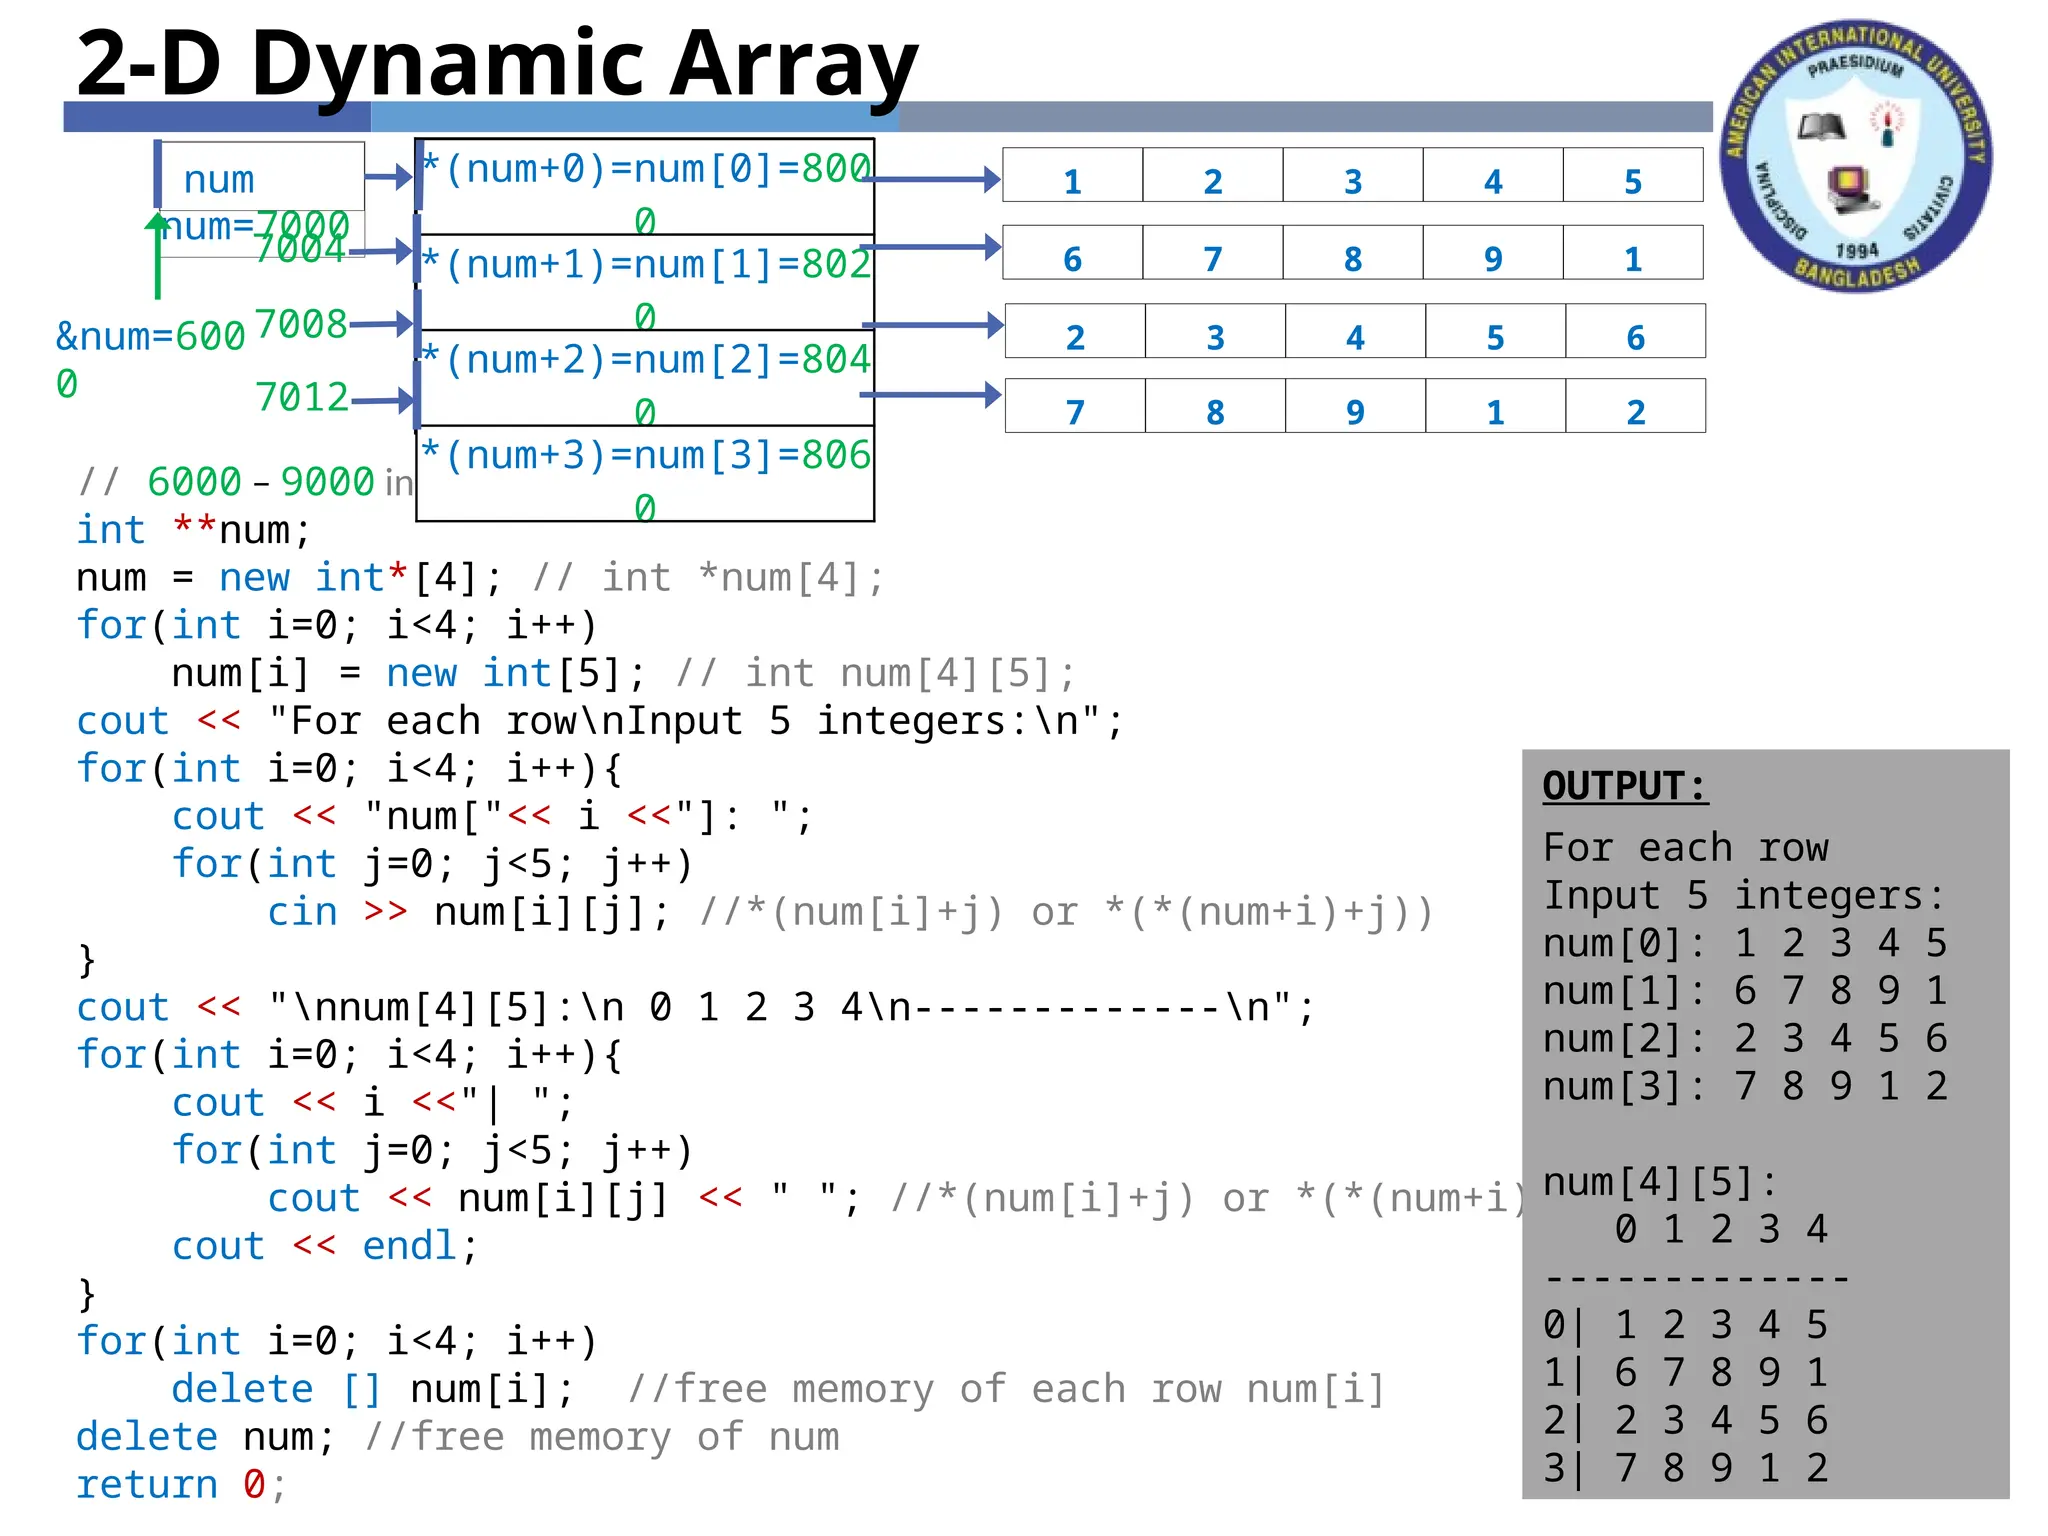The image size is (2048, 1536).
Task: Click the "OUTPUT:" heading in the gray panel
Action: coord(1625,786)
